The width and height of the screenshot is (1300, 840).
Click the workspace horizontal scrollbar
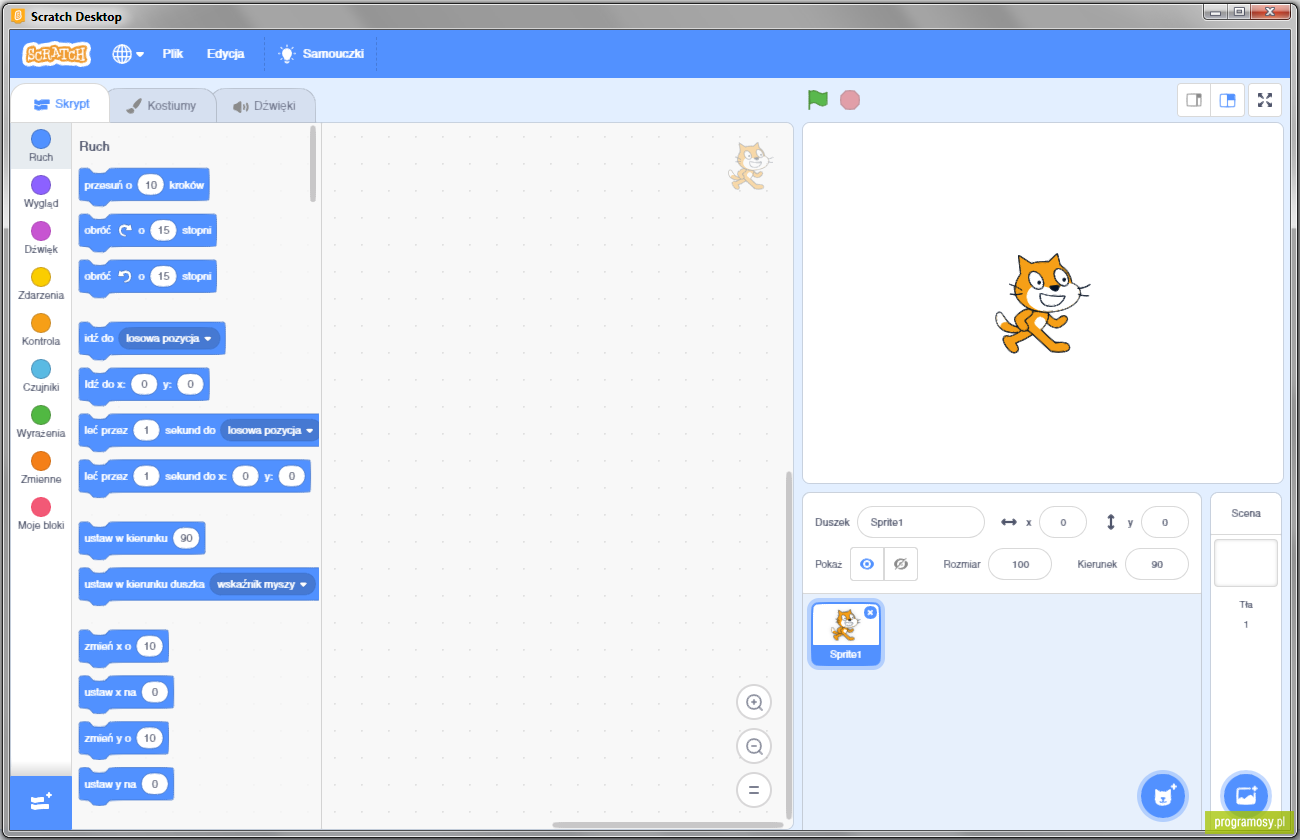(668, 825)
